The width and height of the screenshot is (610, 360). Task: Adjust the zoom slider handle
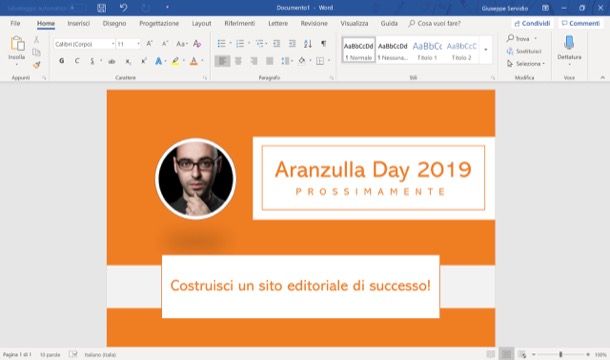(x=561, y=355)
